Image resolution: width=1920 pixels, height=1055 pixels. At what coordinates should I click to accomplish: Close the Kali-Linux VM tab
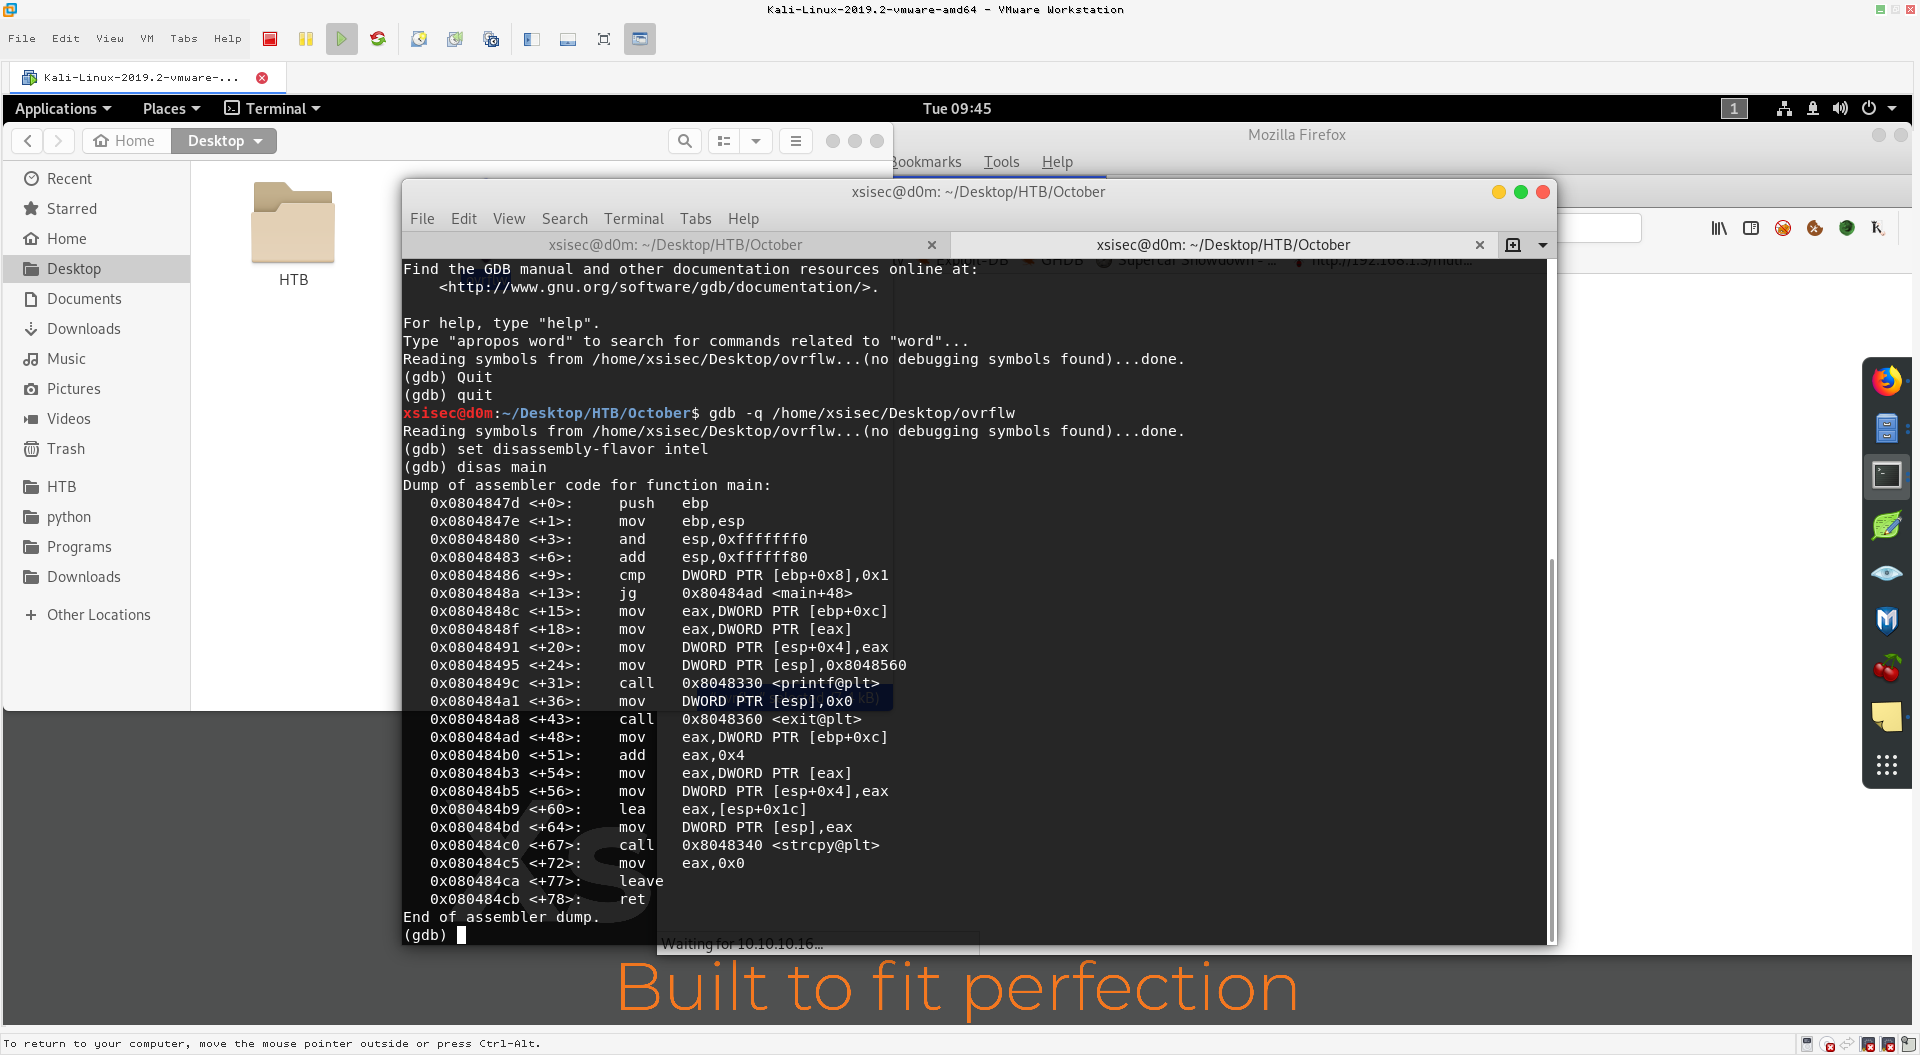tap(262, 77)
